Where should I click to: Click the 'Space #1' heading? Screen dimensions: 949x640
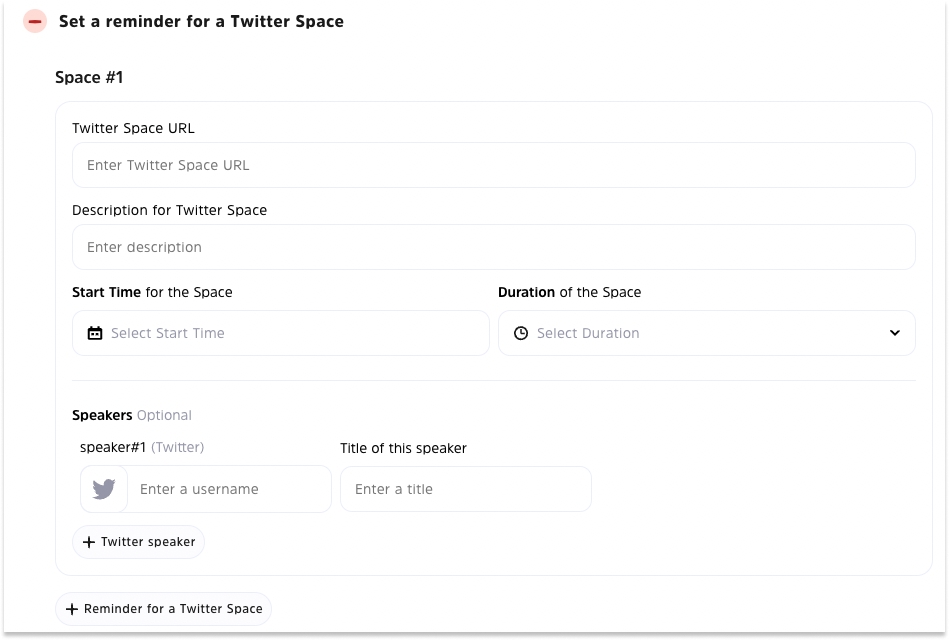point(89,77)
